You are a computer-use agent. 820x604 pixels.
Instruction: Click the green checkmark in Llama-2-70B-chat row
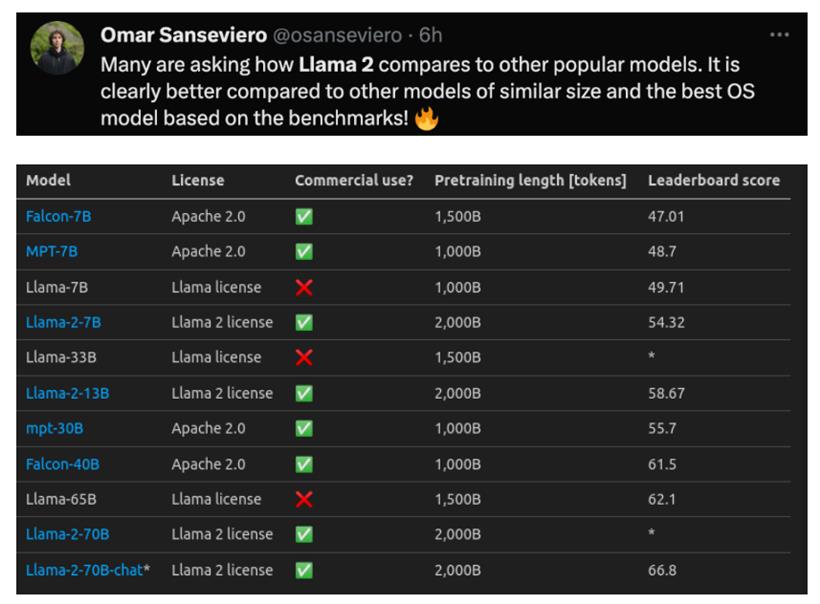[x=304, y=570]
